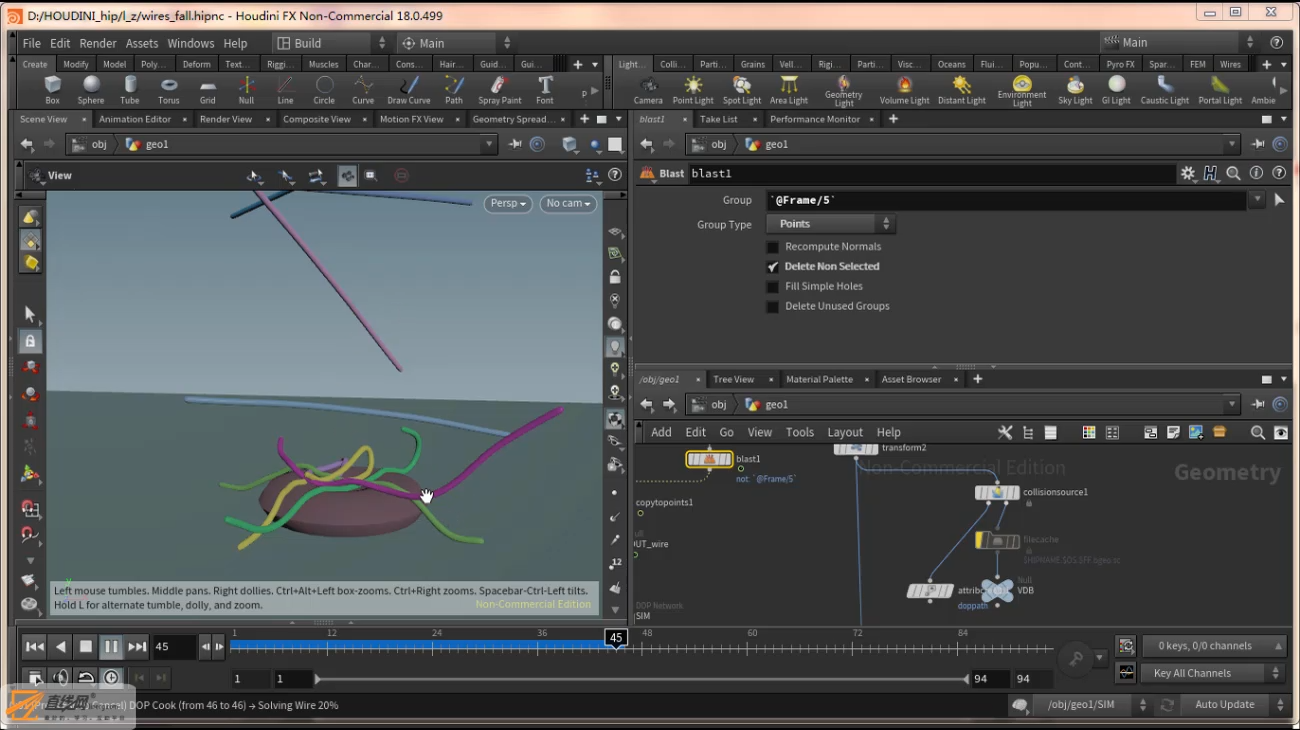The image size is (1300, 730).
Task: Open the Persp viewport dropdown
Action: [x=508, y=203]
